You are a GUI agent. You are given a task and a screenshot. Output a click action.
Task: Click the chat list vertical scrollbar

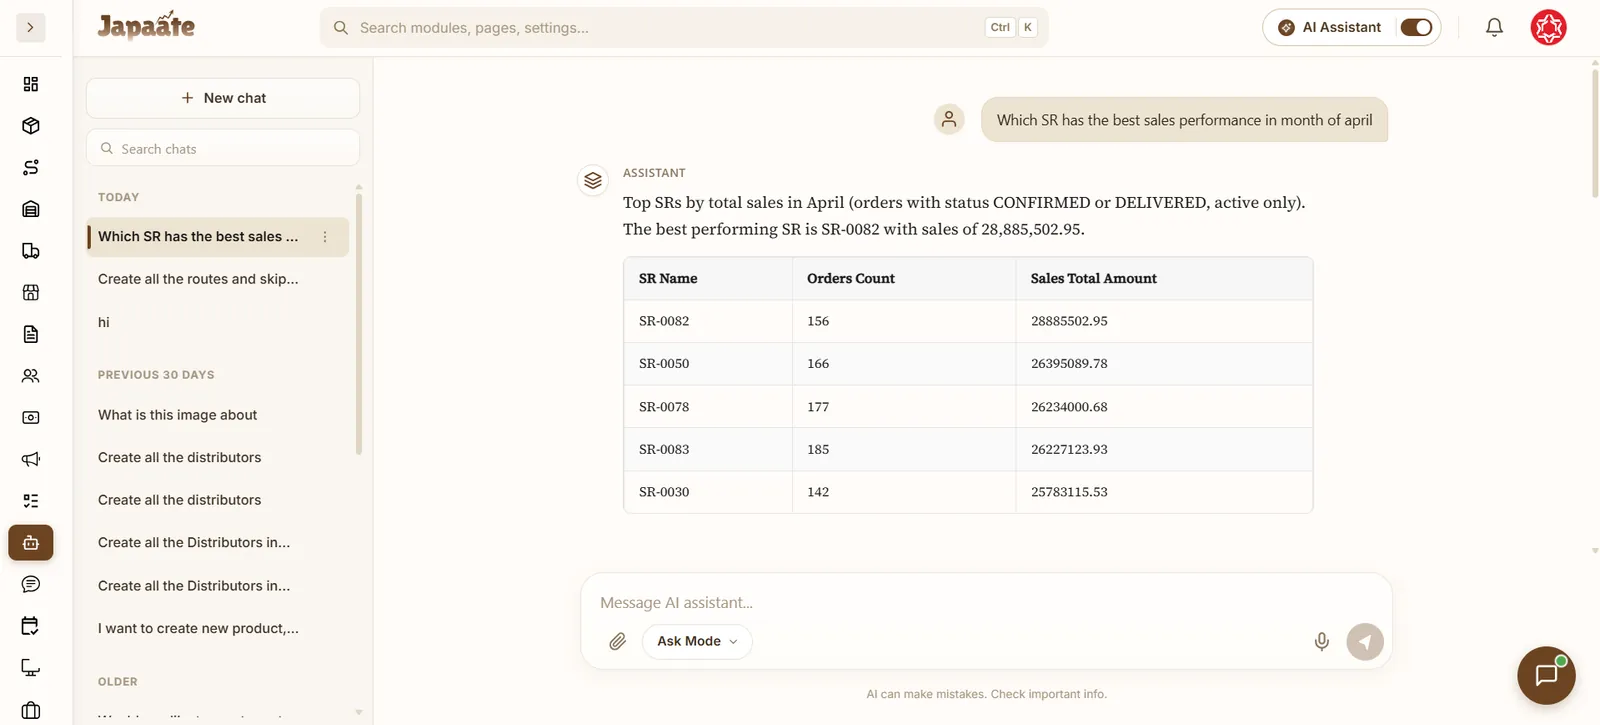(x=359, y=320)
